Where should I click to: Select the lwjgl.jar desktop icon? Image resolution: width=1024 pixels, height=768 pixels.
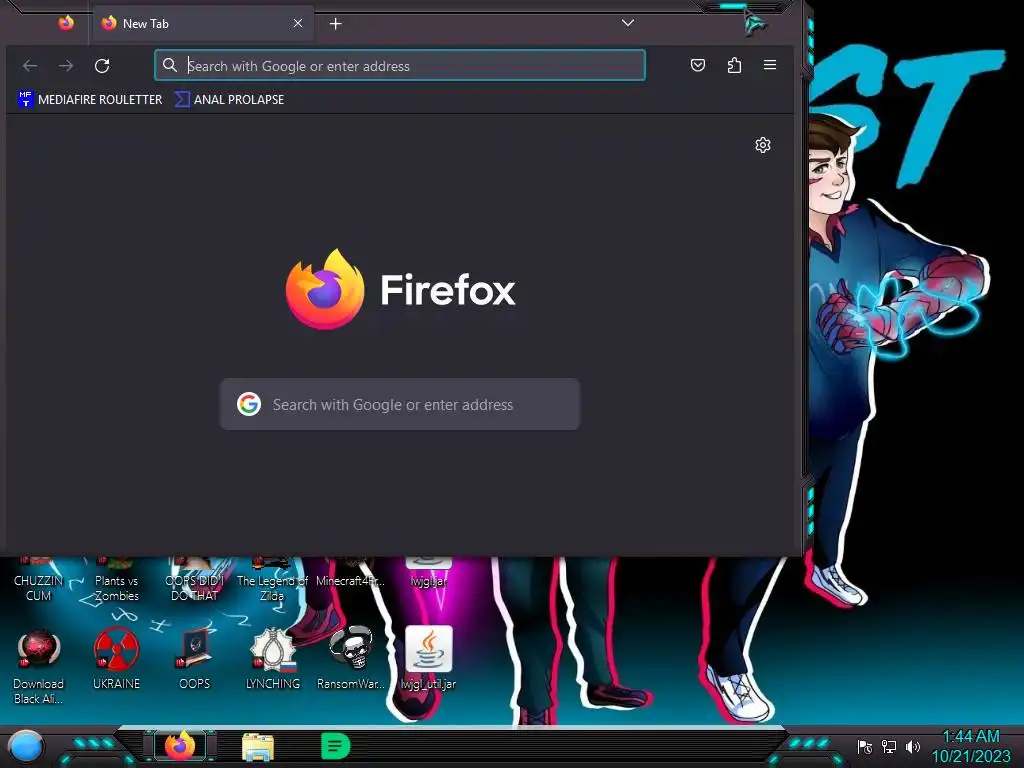(x=428, y=573)
